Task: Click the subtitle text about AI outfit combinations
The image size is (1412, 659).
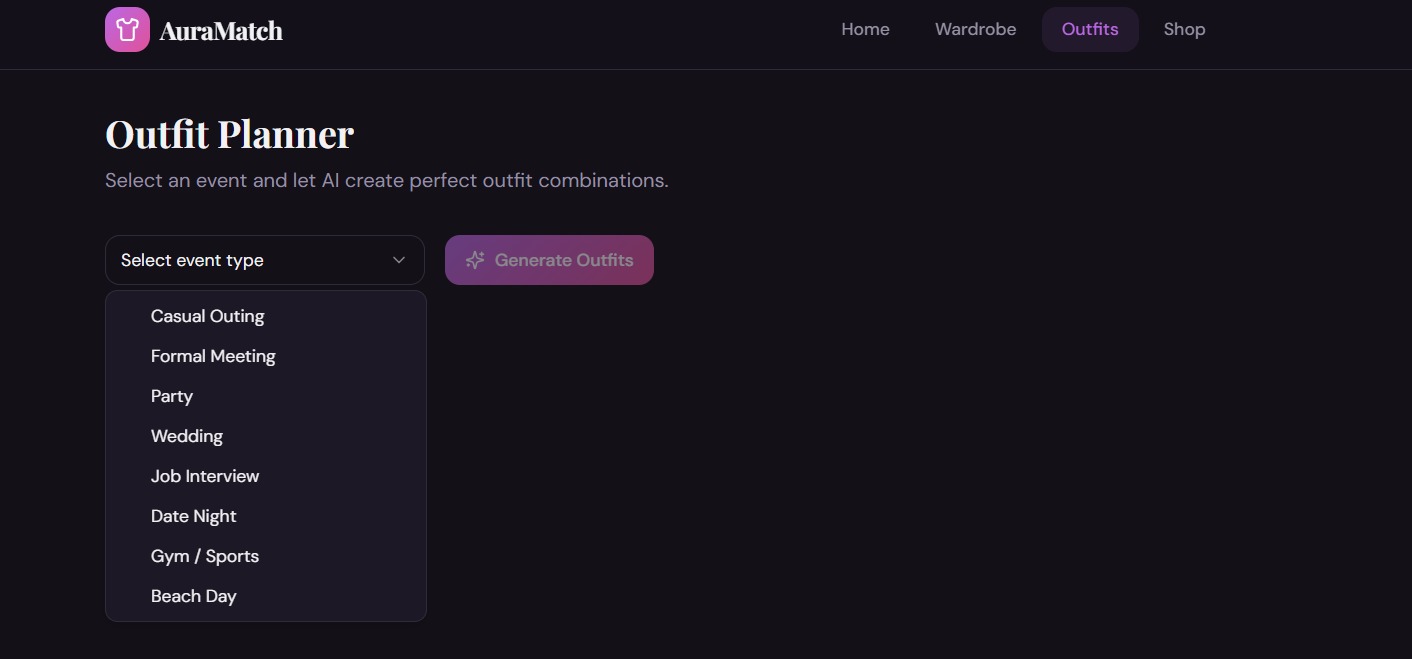Action: [x=387, y=181]
